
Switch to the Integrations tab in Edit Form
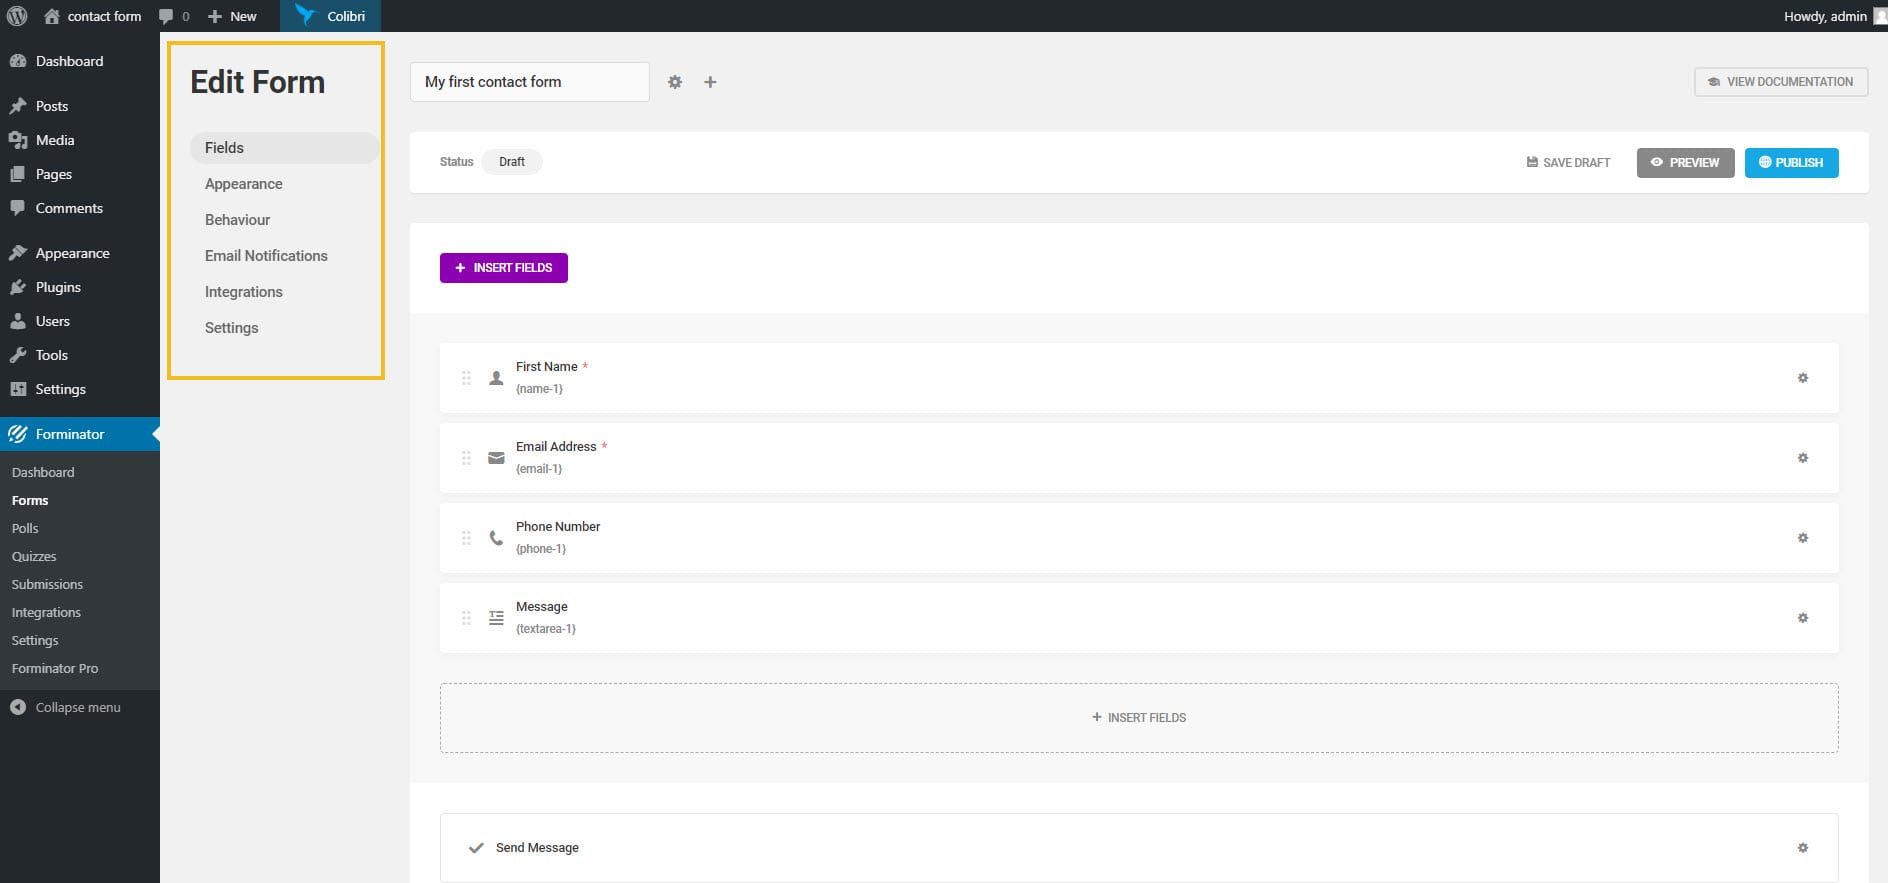pyautogui.click(x=244, y=292)
